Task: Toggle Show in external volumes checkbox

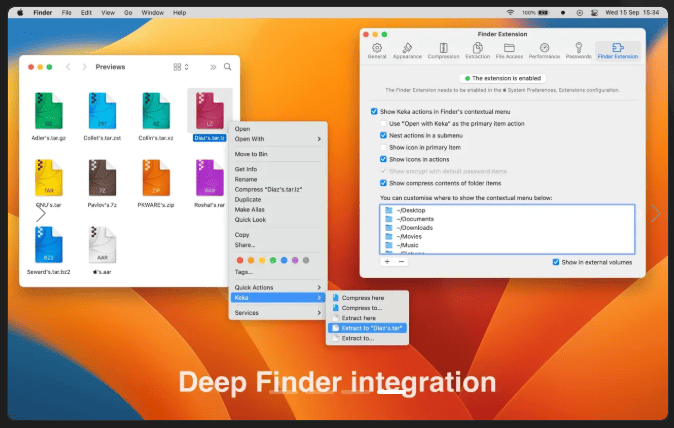Action: click(x=556, y=262)
